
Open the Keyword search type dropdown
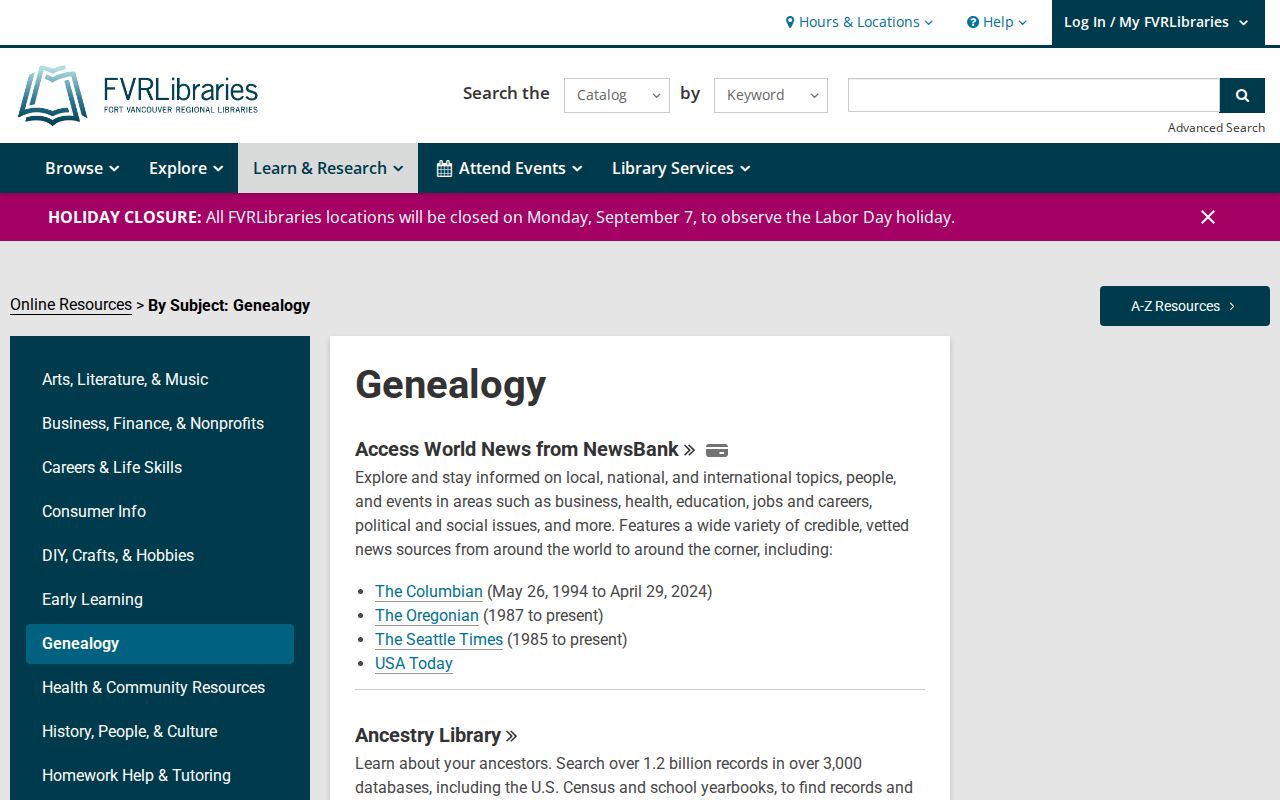771,95
